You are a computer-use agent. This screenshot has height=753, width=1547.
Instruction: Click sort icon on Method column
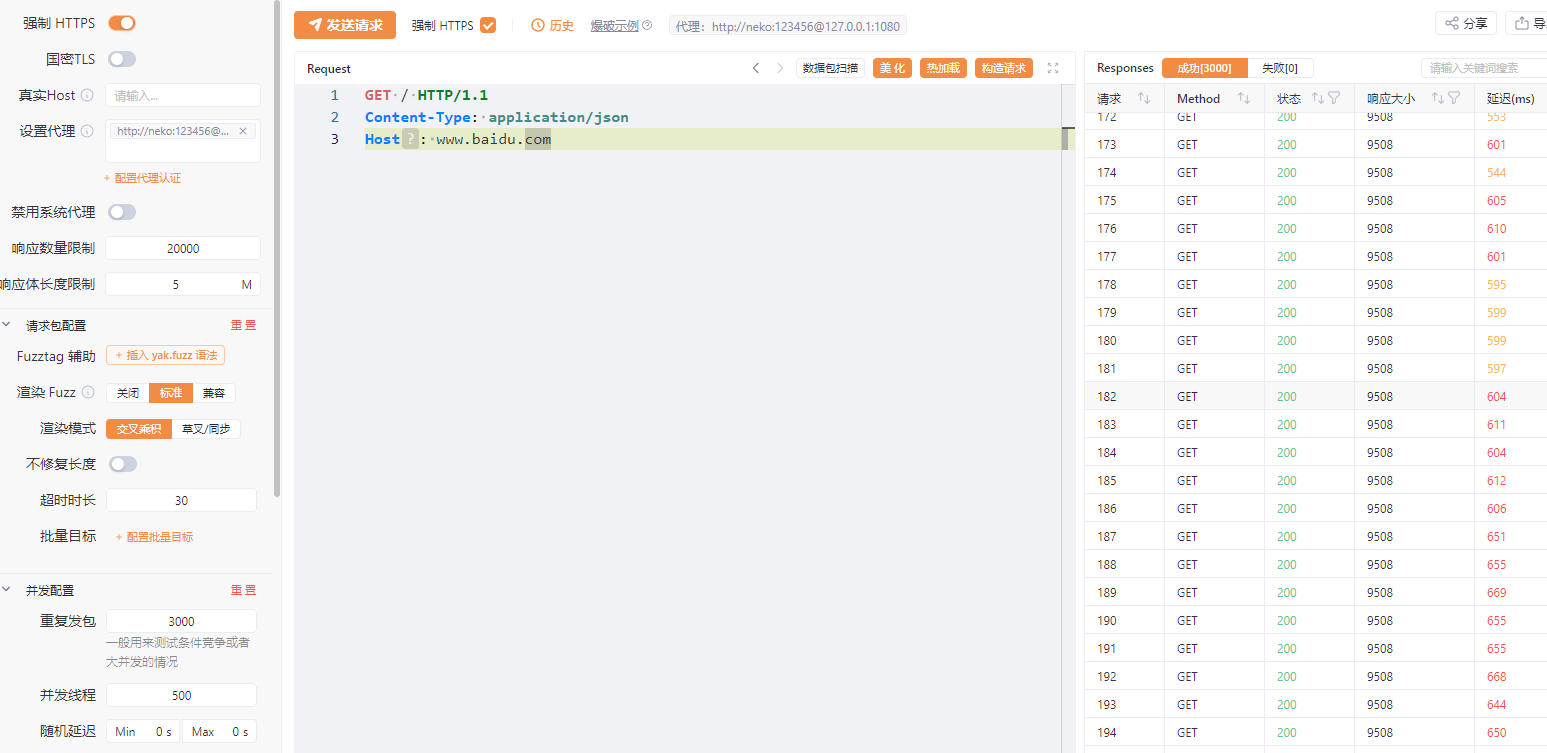click(x=1244, y=98)
